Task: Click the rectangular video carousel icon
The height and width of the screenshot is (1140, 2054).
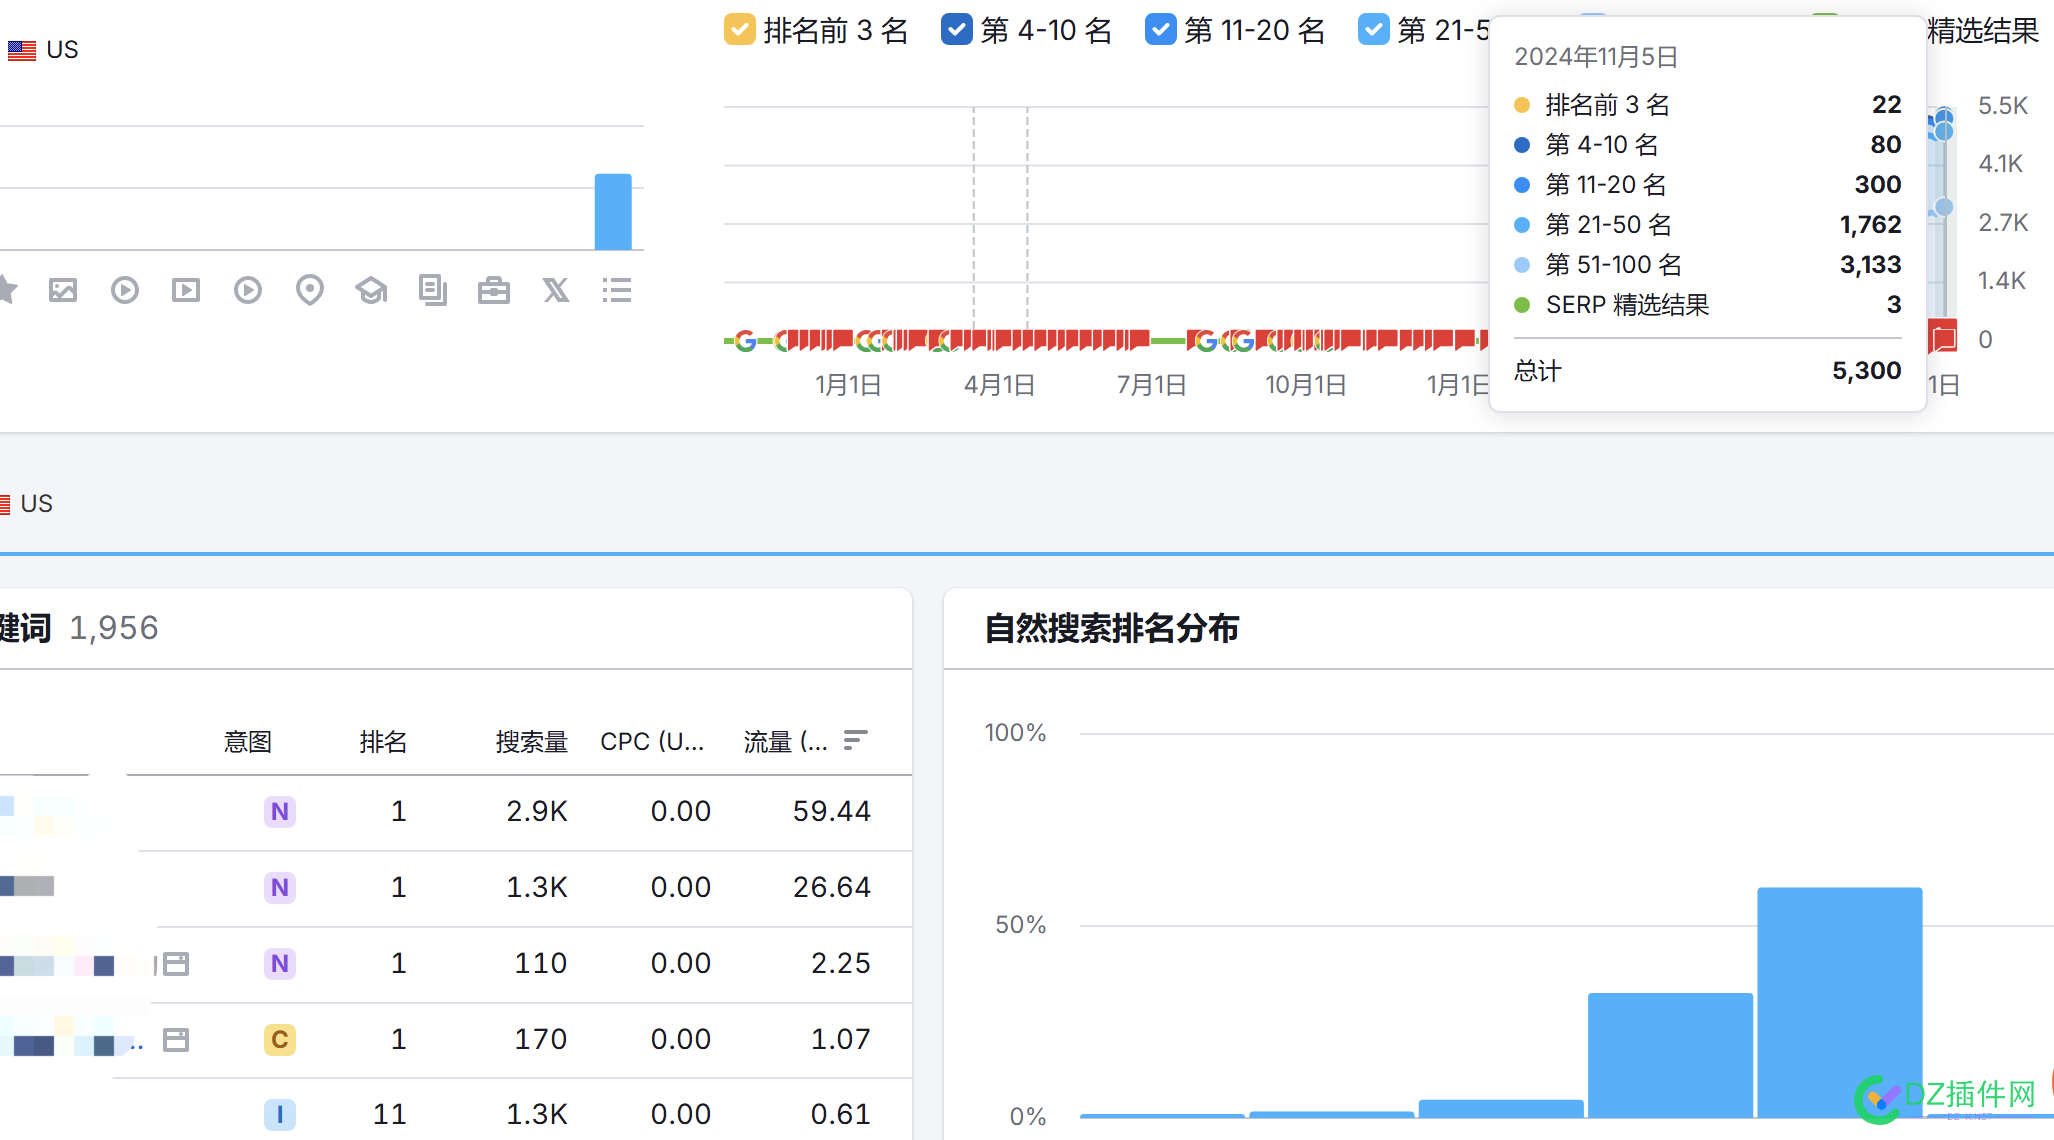Action: tap(186, 291)
